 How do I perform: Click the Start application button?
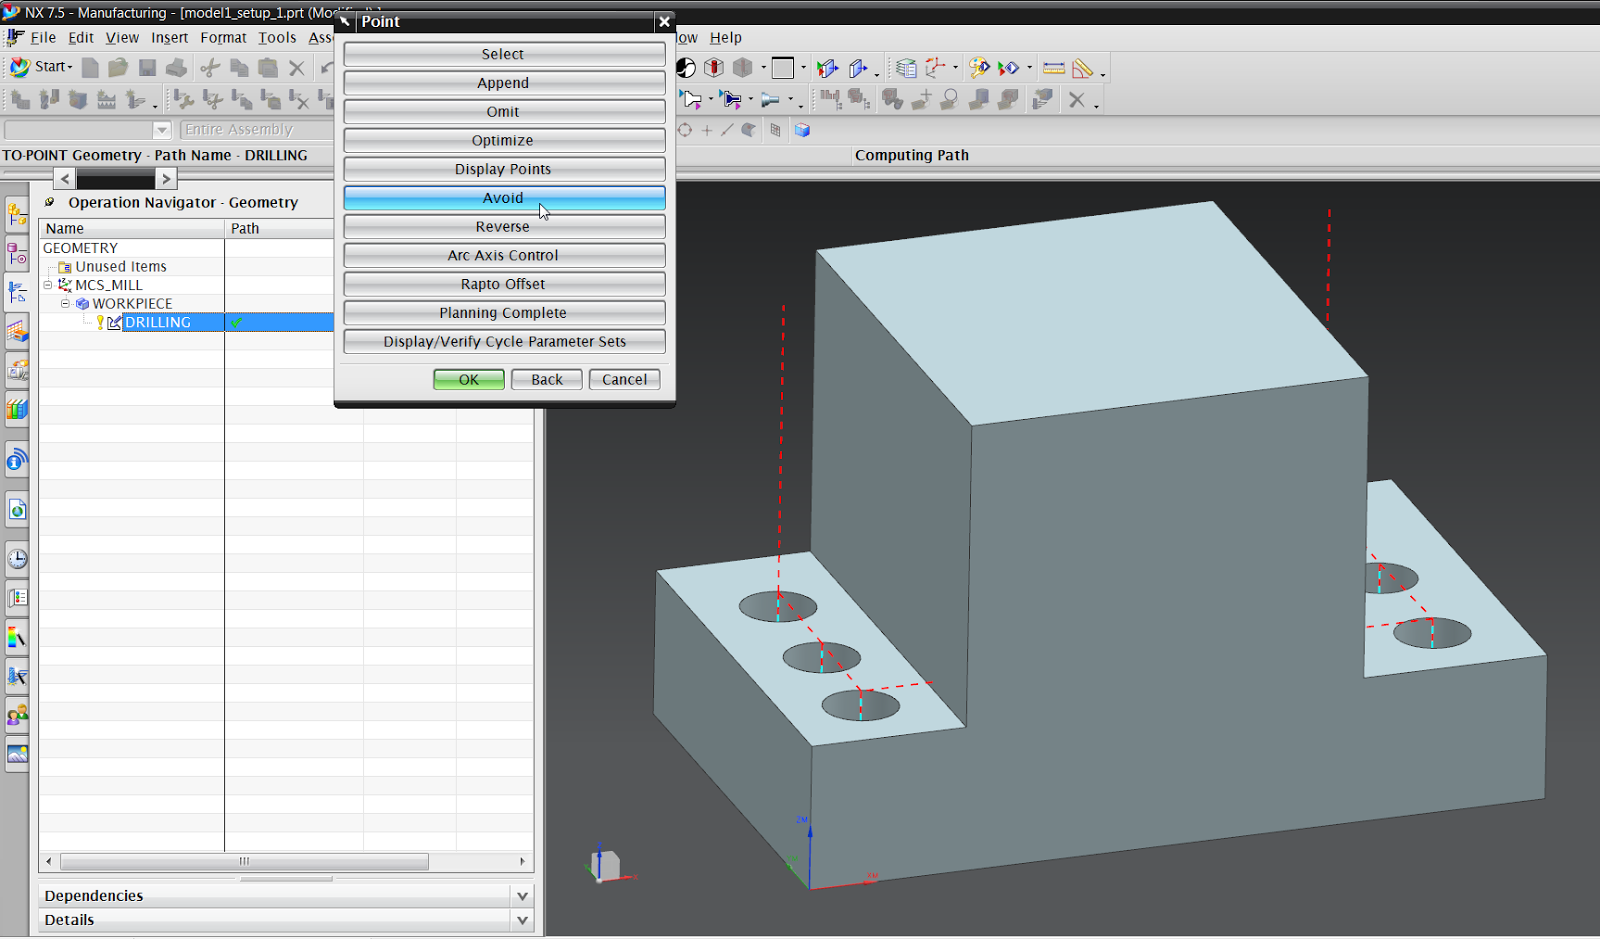click(41, 67)
